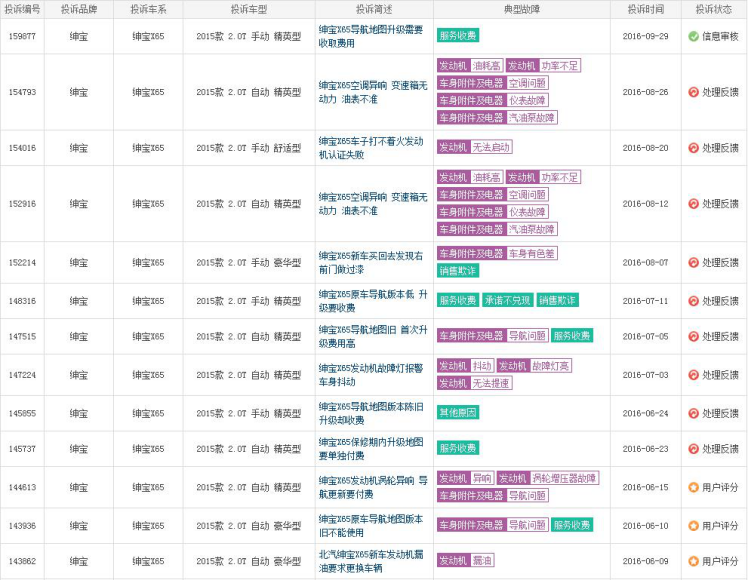Open complaint 绅宝X65新车买回去发现右前门做过漆
Screen dimensions: 748x580
pyautogui.click(x=371, y=262)
